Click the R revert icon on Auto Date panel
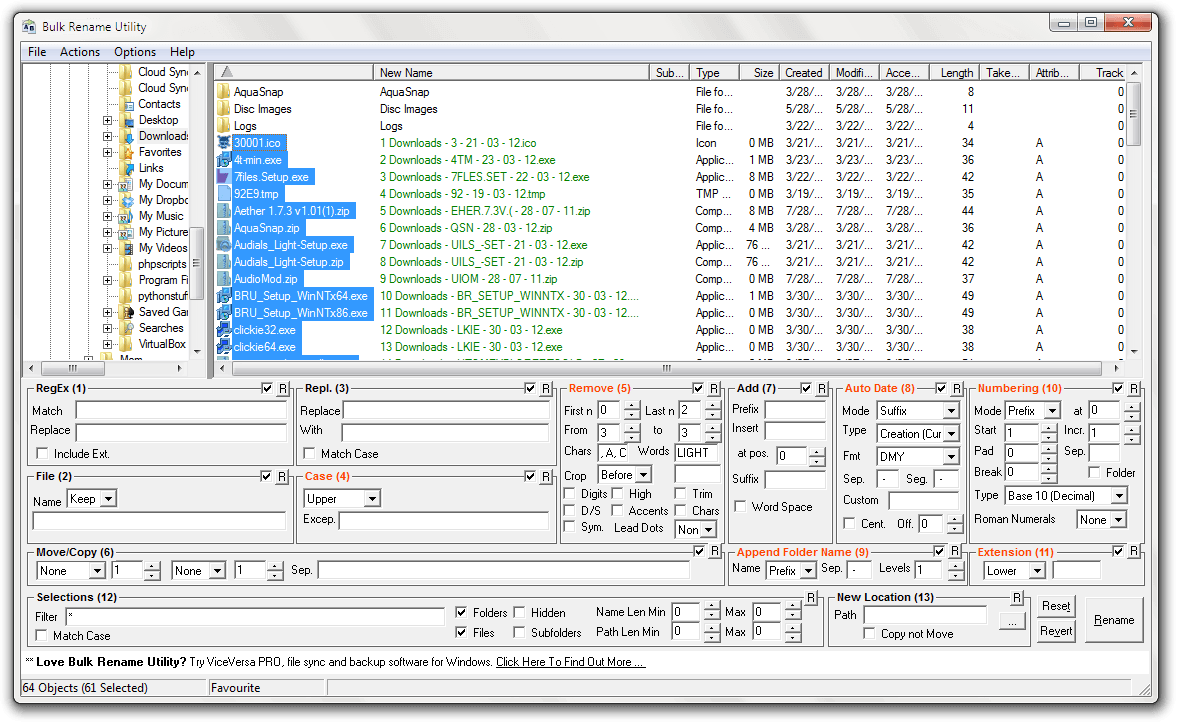The image size is (1177, 723). [x=957, y=389]
